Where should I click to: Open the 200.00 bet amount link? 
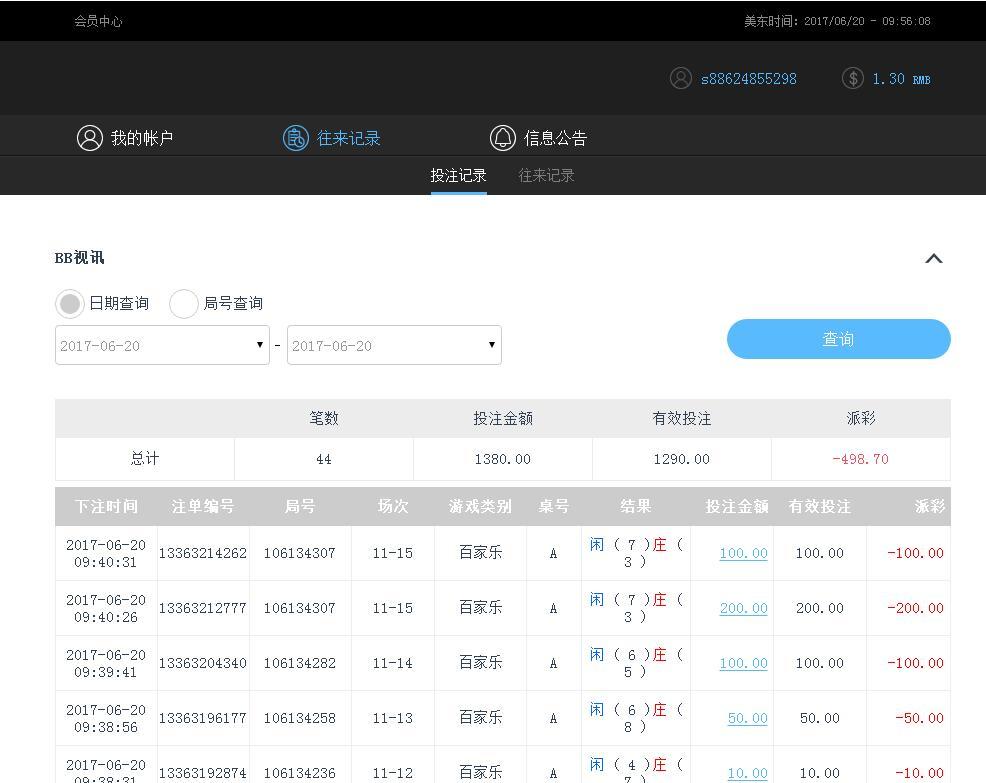tap(743, 608)
